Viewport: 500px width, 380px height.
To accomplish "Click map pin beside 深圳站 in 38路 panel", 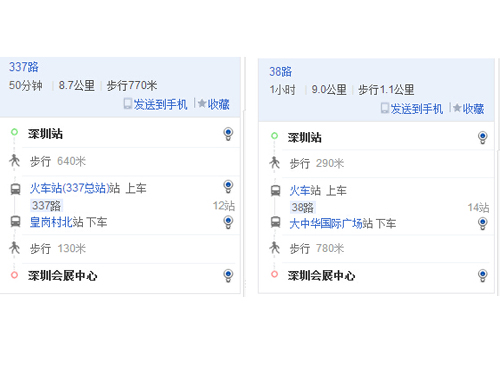I will coord(482,137).
